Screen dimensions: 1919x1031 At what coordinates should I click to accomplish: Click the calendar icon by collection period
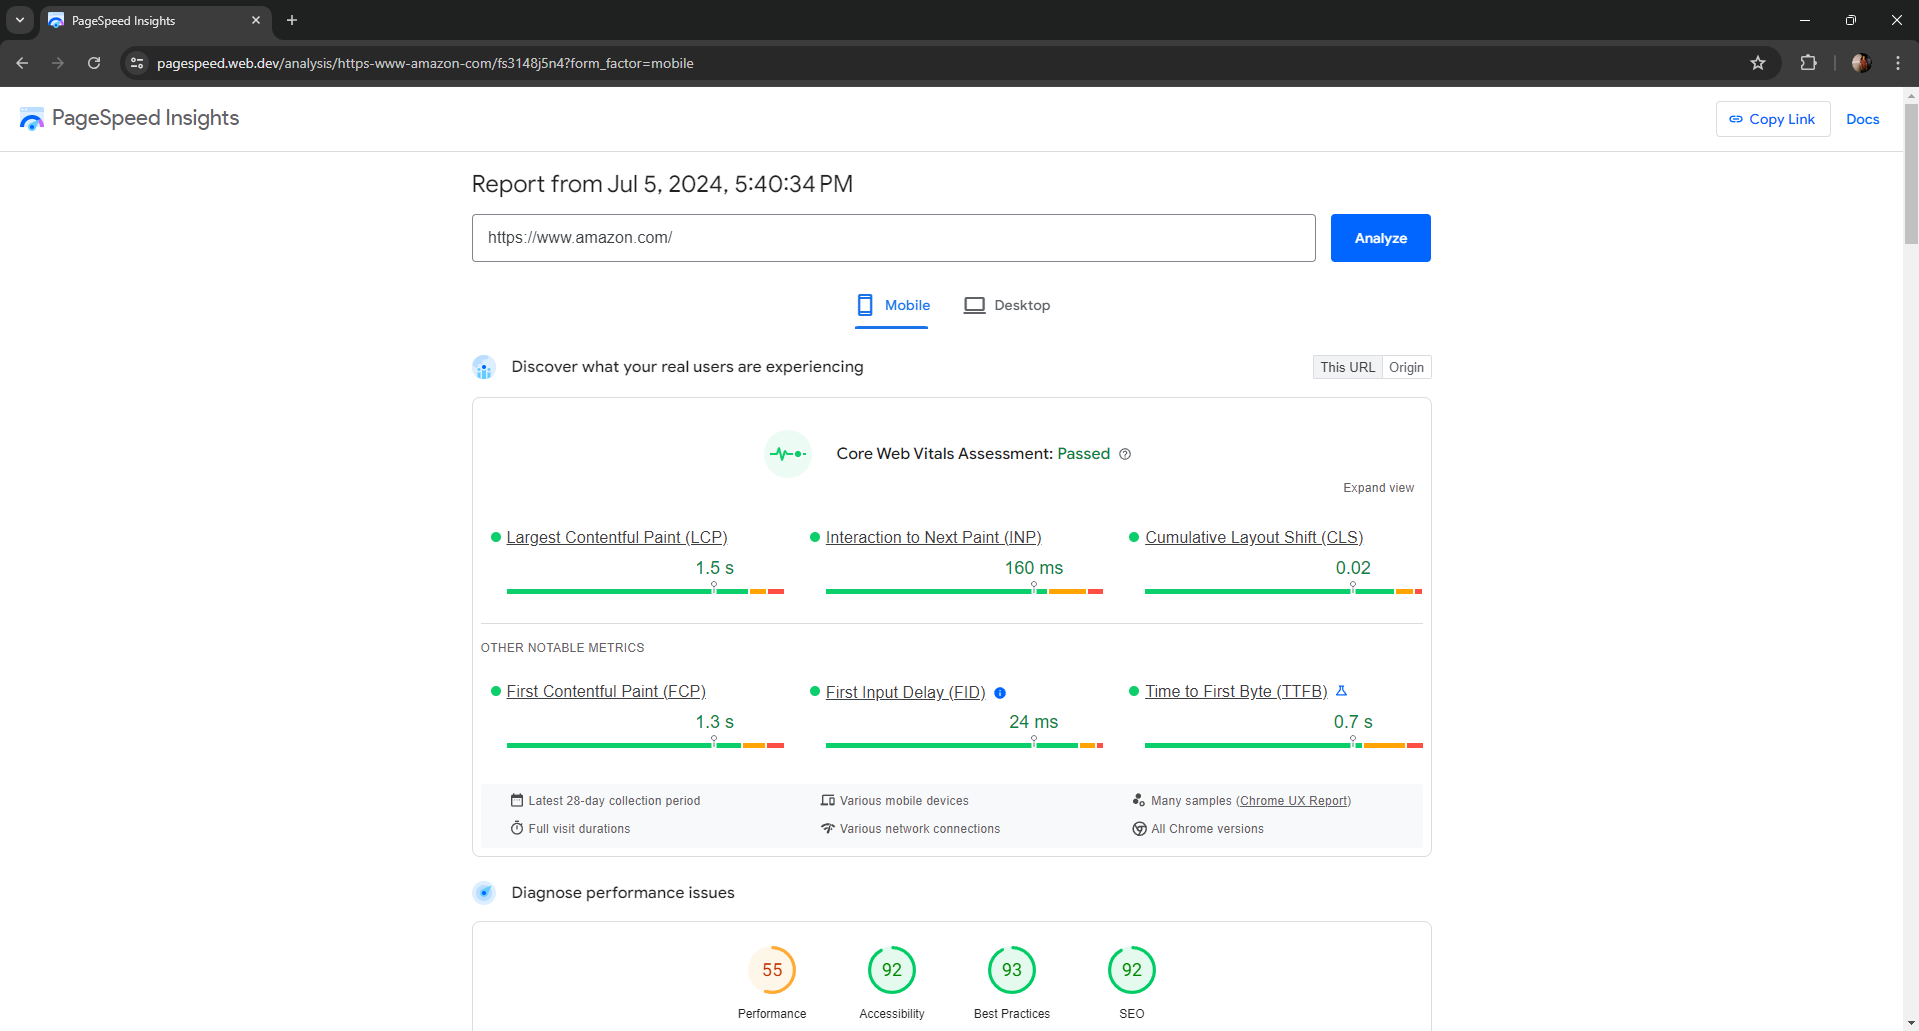(x=517, y=800)
